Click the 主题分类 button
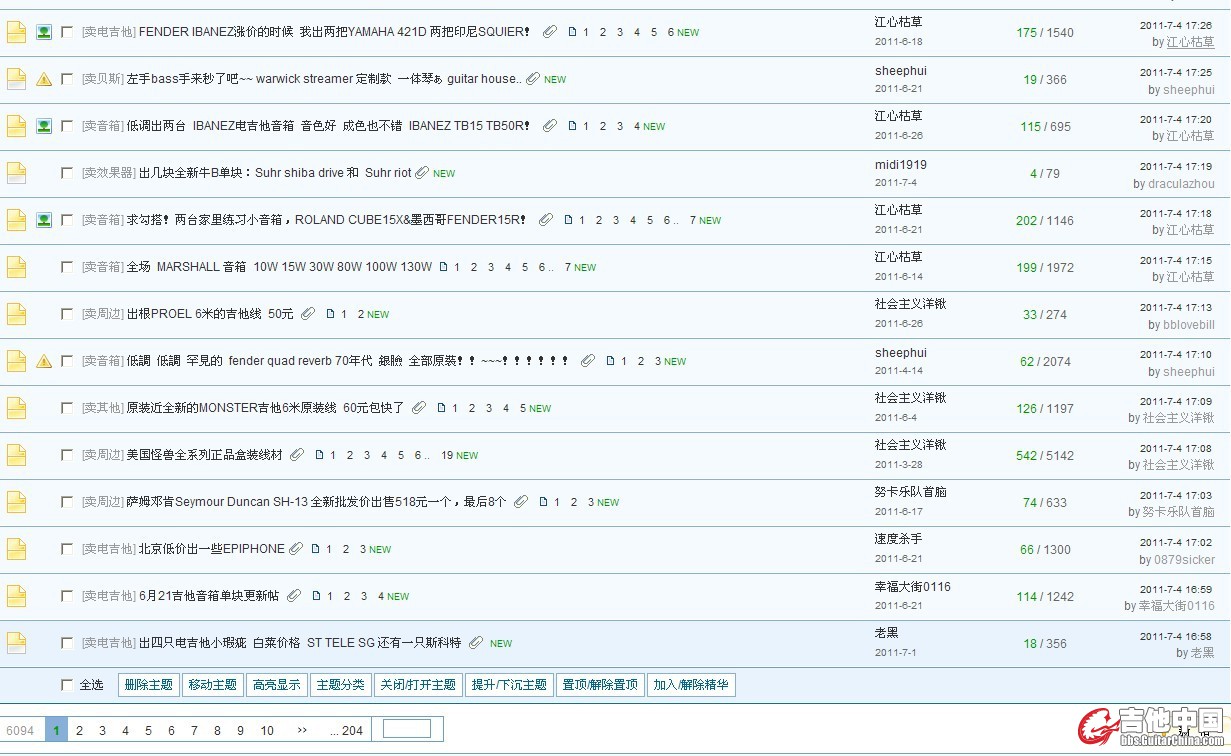Viewport: 1231px width, 756px height. 340,685
